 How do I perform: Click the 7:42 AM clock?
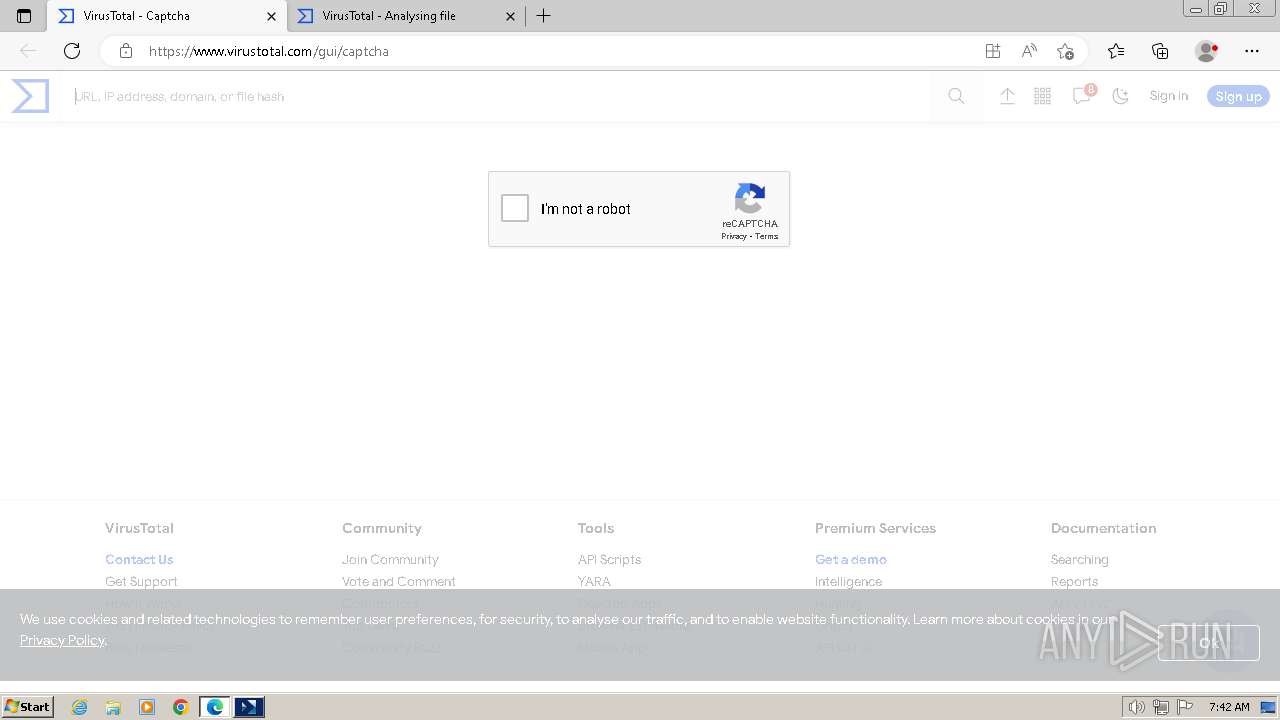click(1229, 707)
